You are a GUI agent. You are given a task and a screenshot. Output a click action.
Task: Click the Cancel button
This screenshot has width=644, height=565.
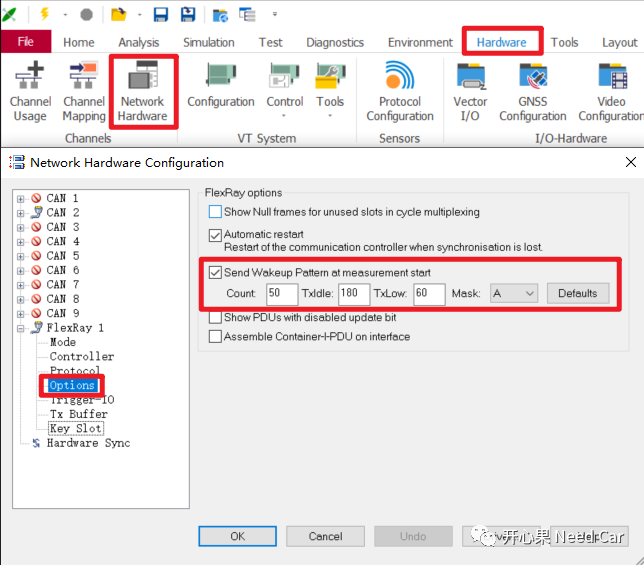coord(325,536)
